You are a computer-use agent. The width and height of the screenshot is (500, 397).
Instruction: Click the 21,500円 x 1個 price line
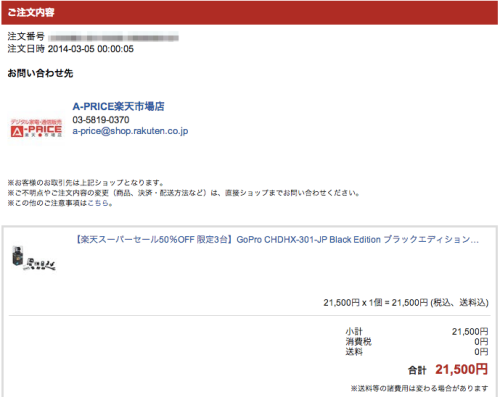coord(406,303)
